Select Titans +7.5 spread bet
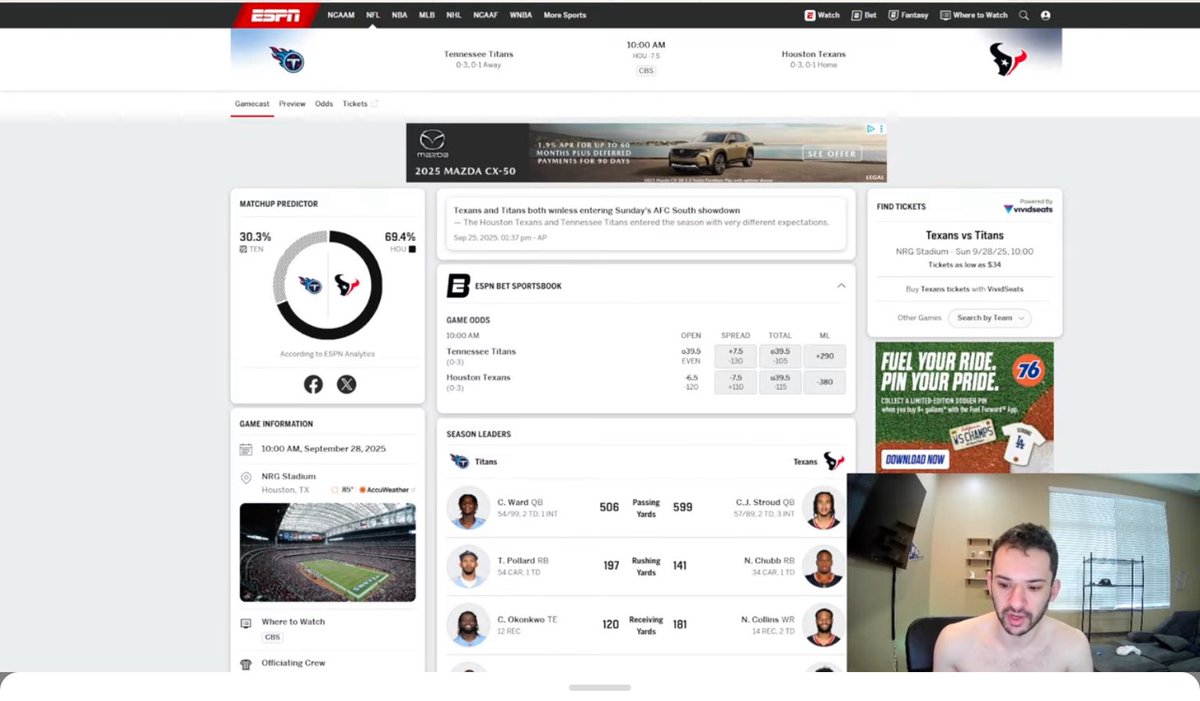Image resolution: width=1200 pixels, height=701 pixels. 735,356
